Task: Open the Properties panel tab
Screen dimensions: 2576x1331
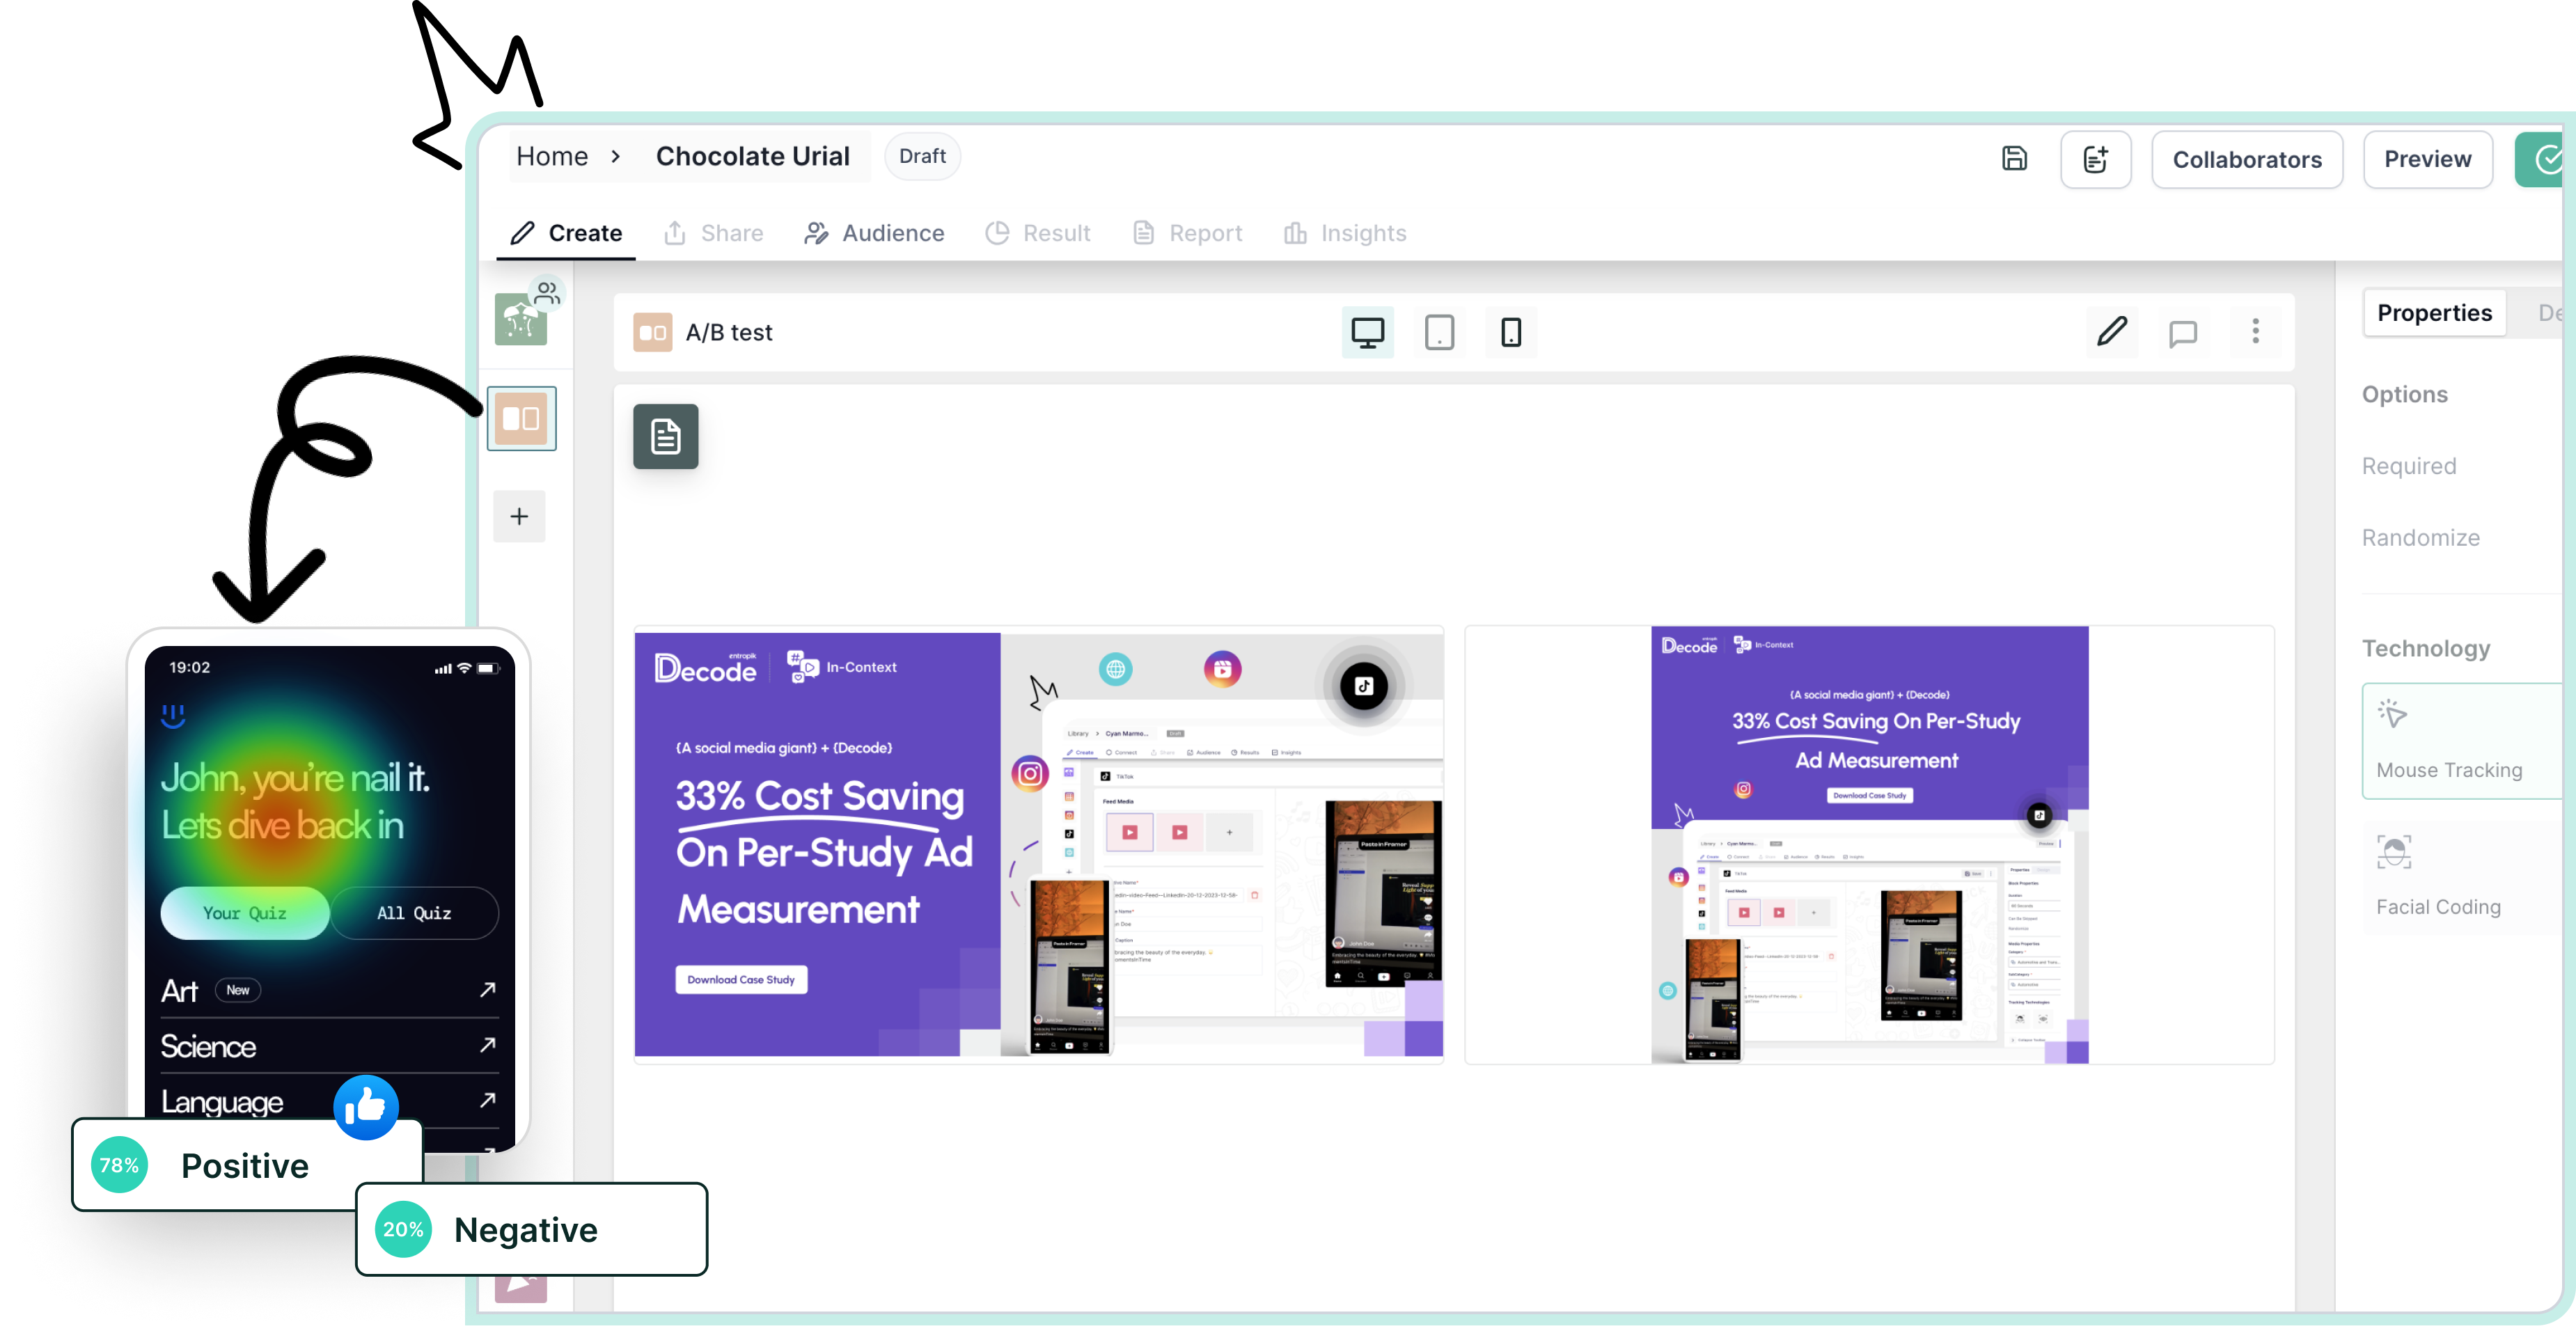Action: [2434, 313]
